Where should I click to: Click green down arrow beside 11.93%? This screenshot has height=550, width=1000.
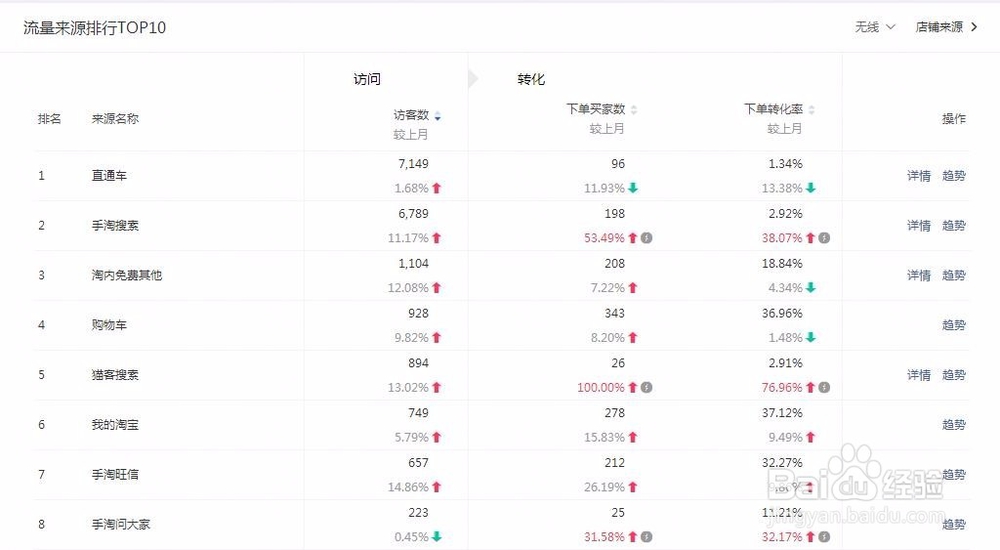click(x=633, y=188)
